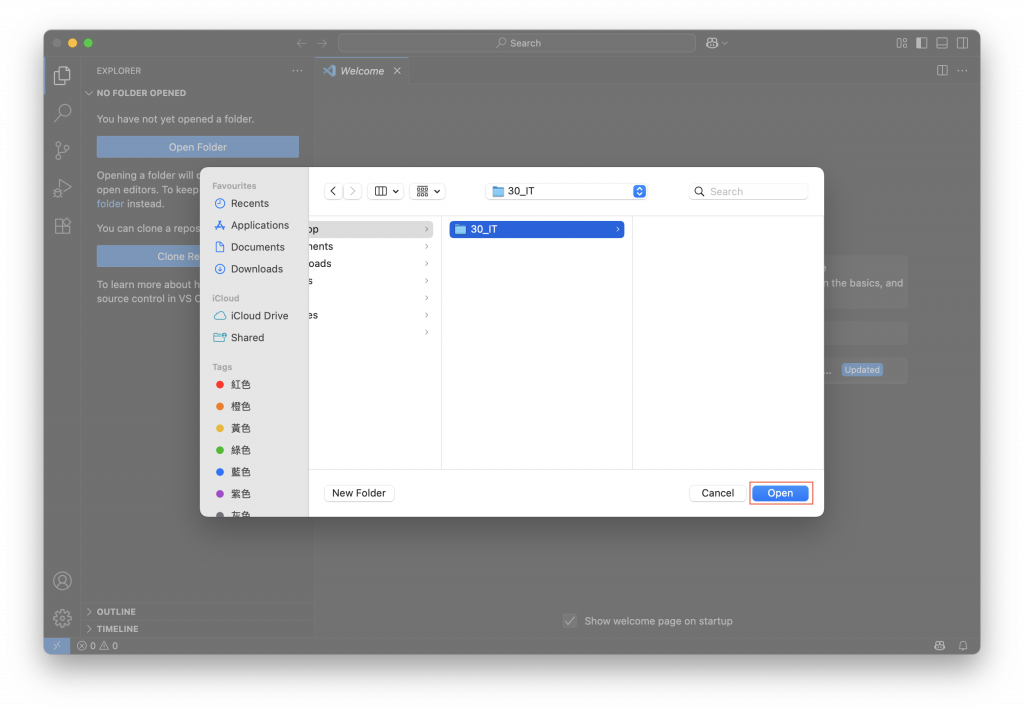Confirm with the Open button
1024x712 pixels.
coord(780,493)
